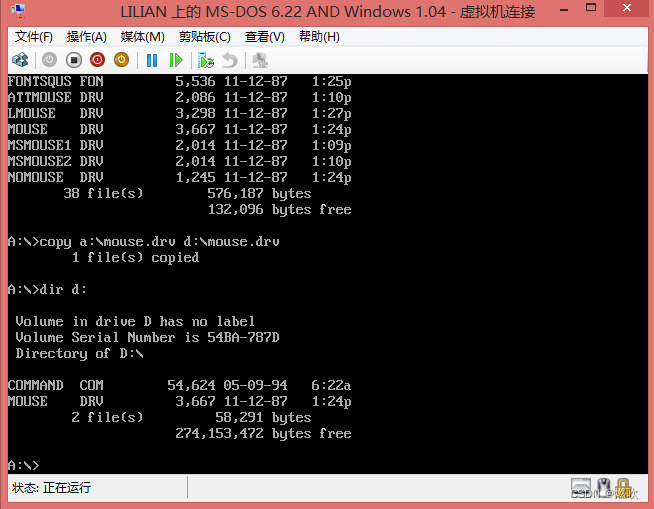Click the Volume Serial Number 54BA-787D line
Viewport: 654px width, 509px height.
pyautogui.click(x=148, y=337)
